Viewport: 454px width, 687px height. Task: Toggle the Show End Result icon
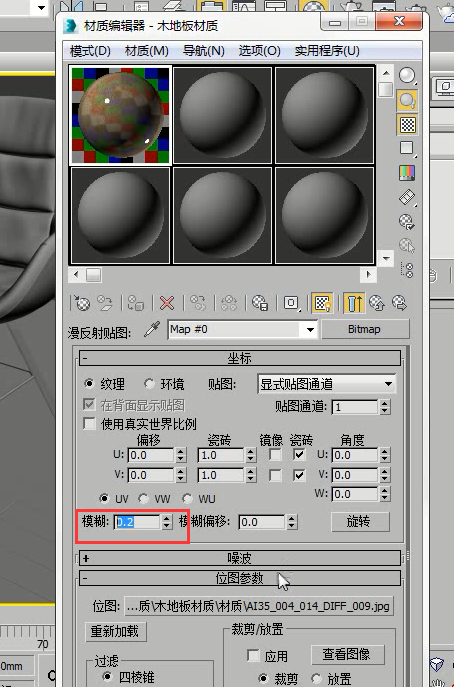point(354,303)
